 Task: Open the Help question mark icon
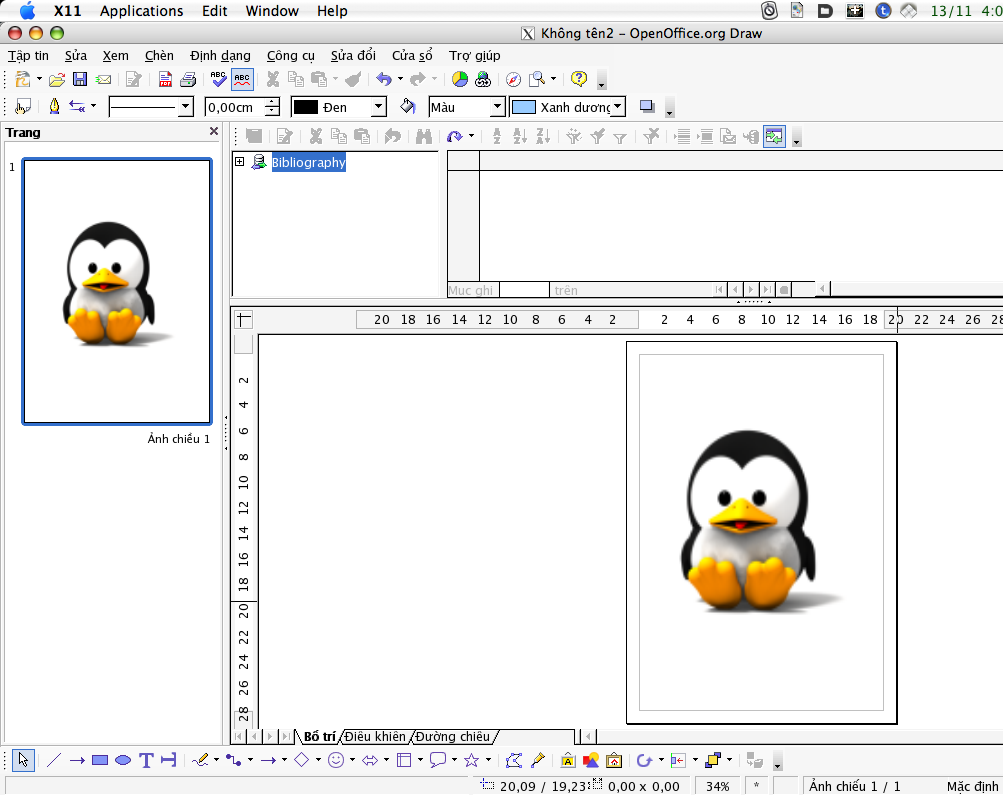click(x=579, y=79)
